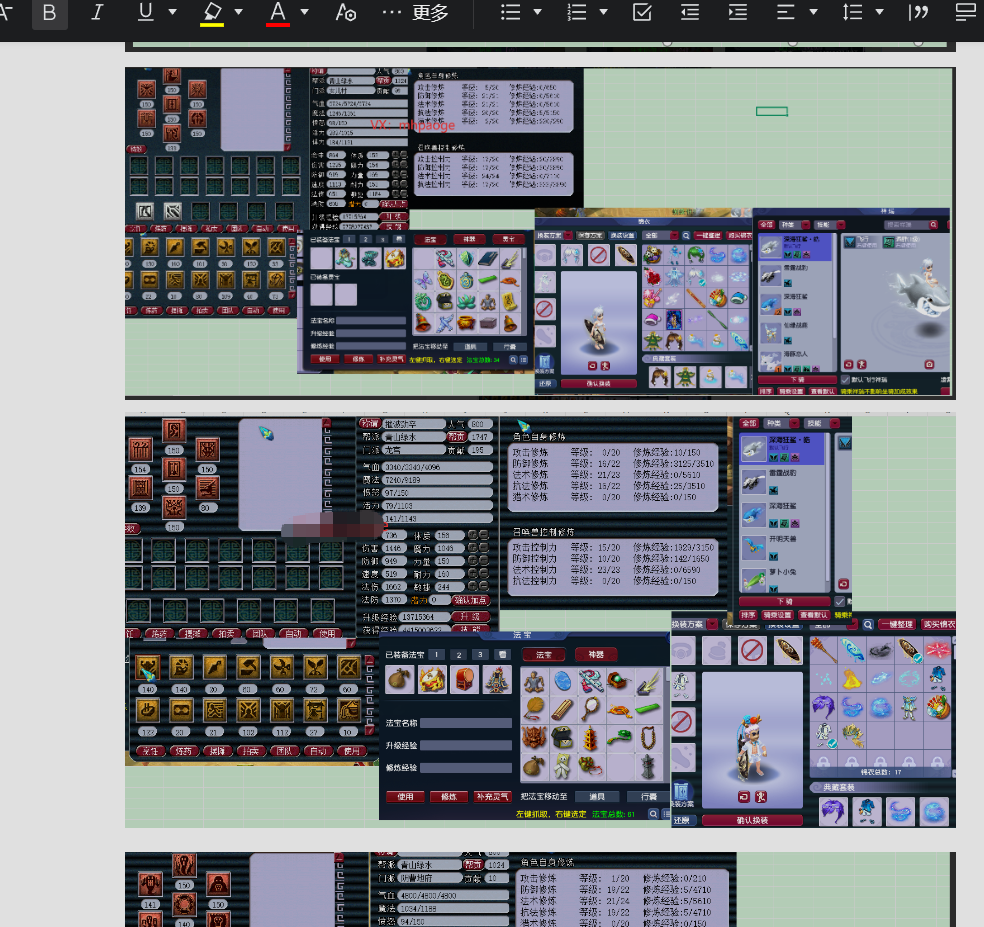Viewport: 984px width, 927px height.
Task: Open font color dropdown arrow
Action: [x=305, y=12]
